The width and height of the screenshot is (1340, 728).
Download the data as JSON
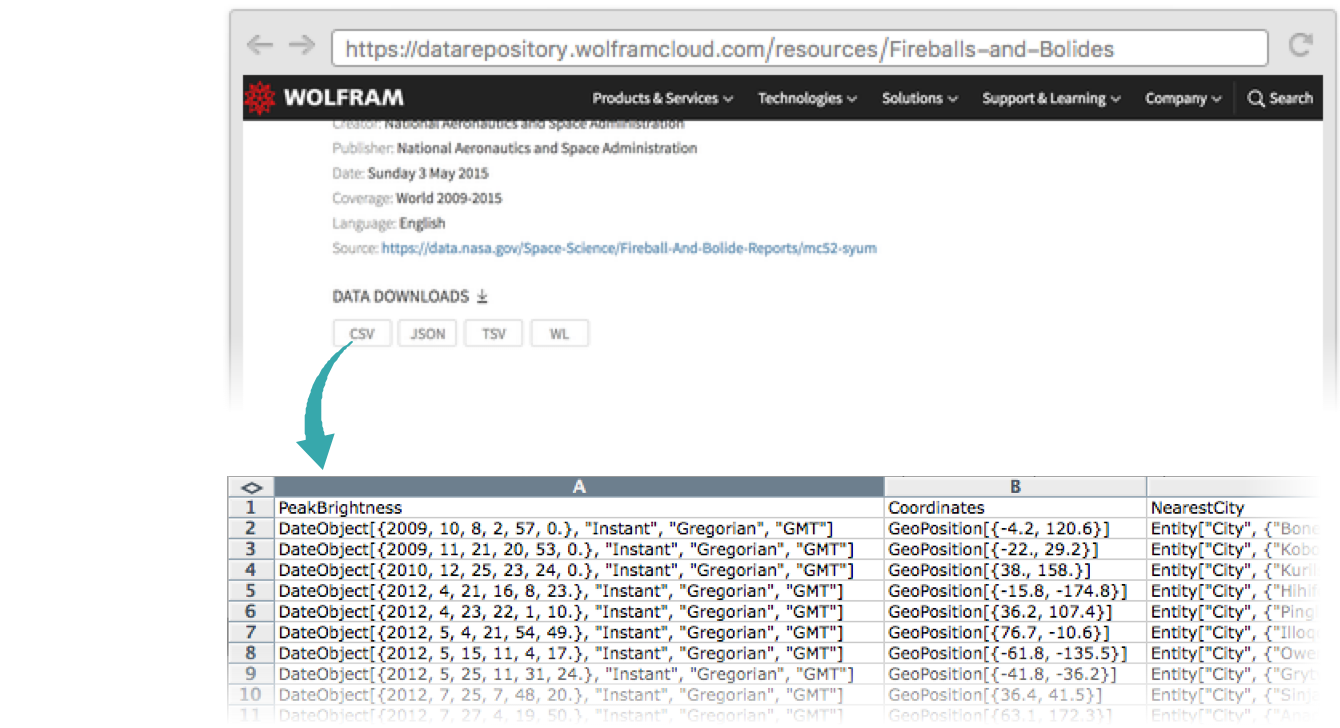coord(428,334)
